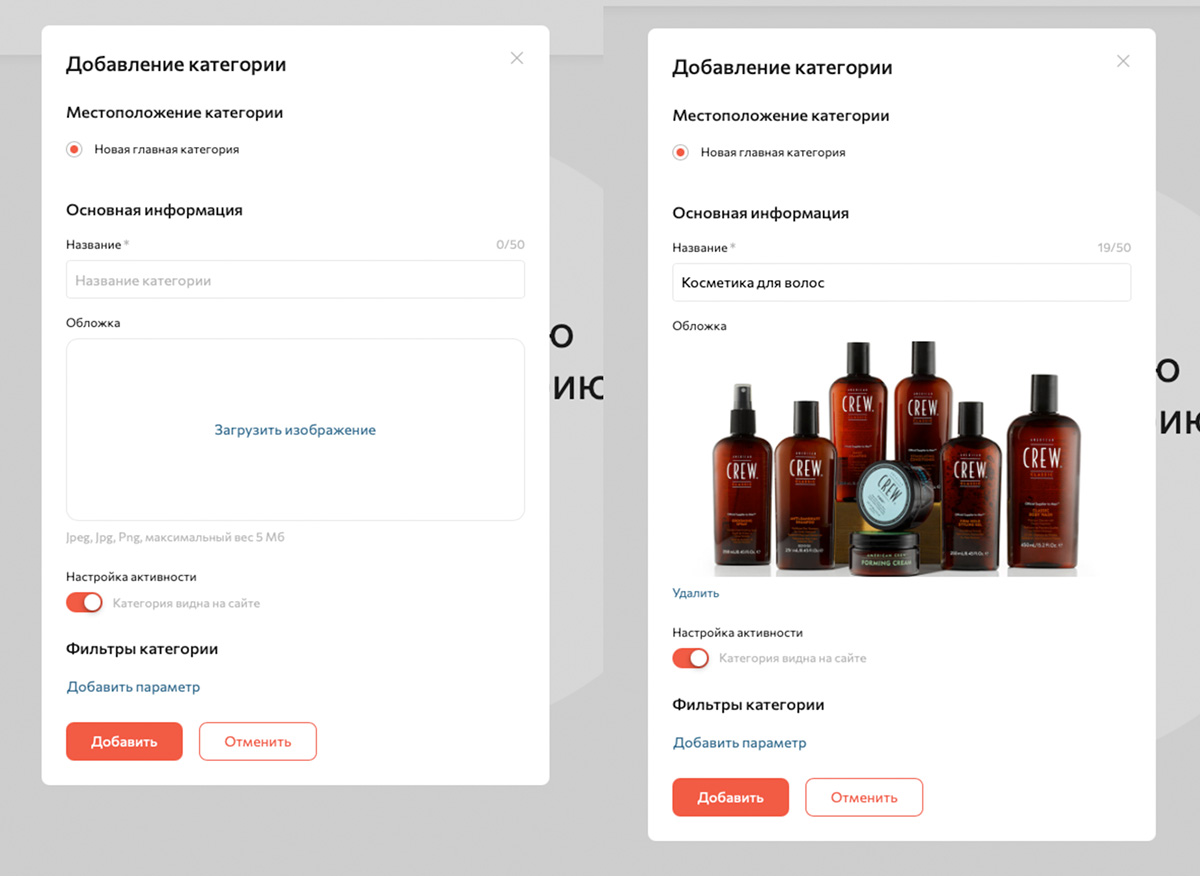Click 'Фильтры категории' heading in right dialog
1200x876 pixels.
(x=748, y=705)
